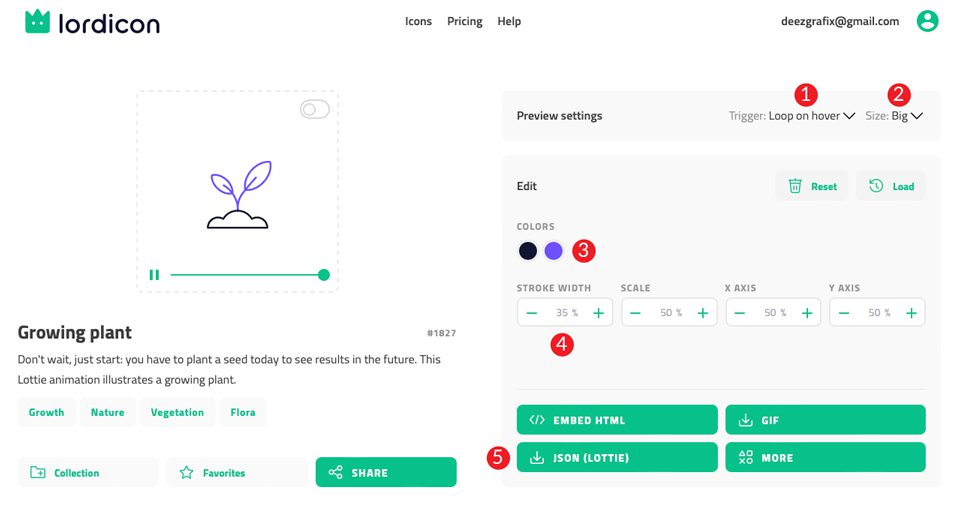Increase the stroke width value
960x510 pixels.
click(x=599, y=313)
